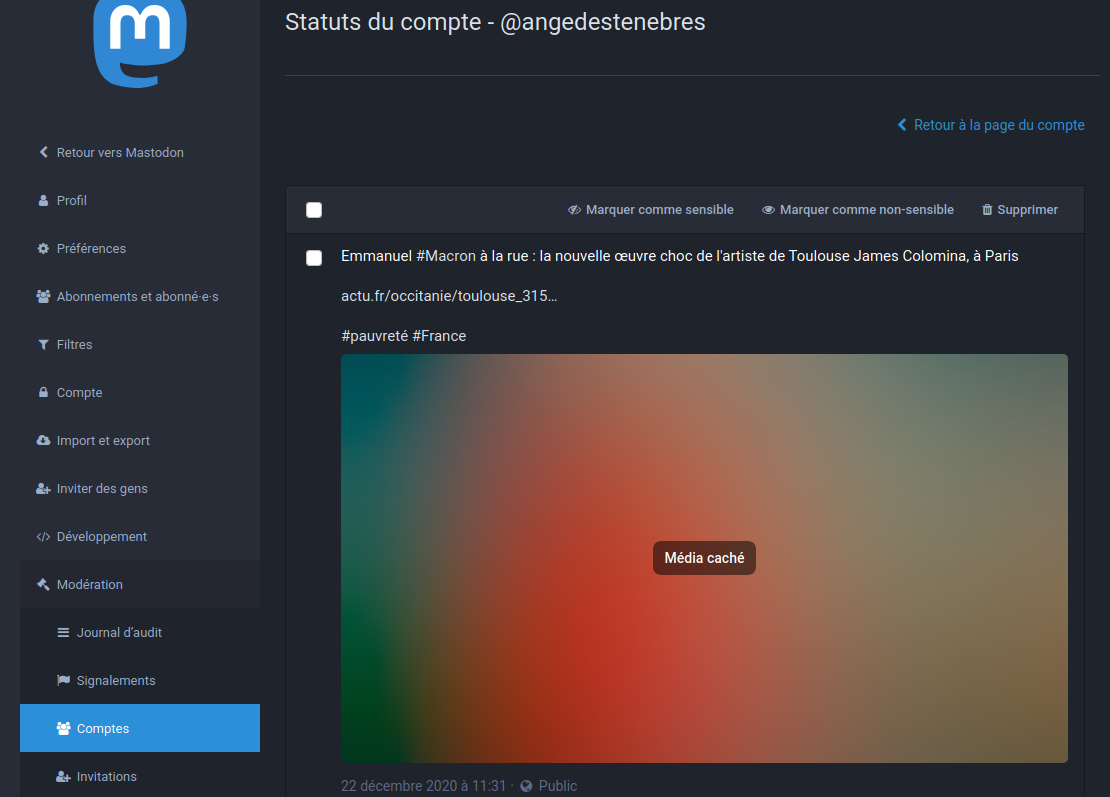Reveal hidden media with Média caché button
Screen dimensions: 1110x797
coord(704,558)
